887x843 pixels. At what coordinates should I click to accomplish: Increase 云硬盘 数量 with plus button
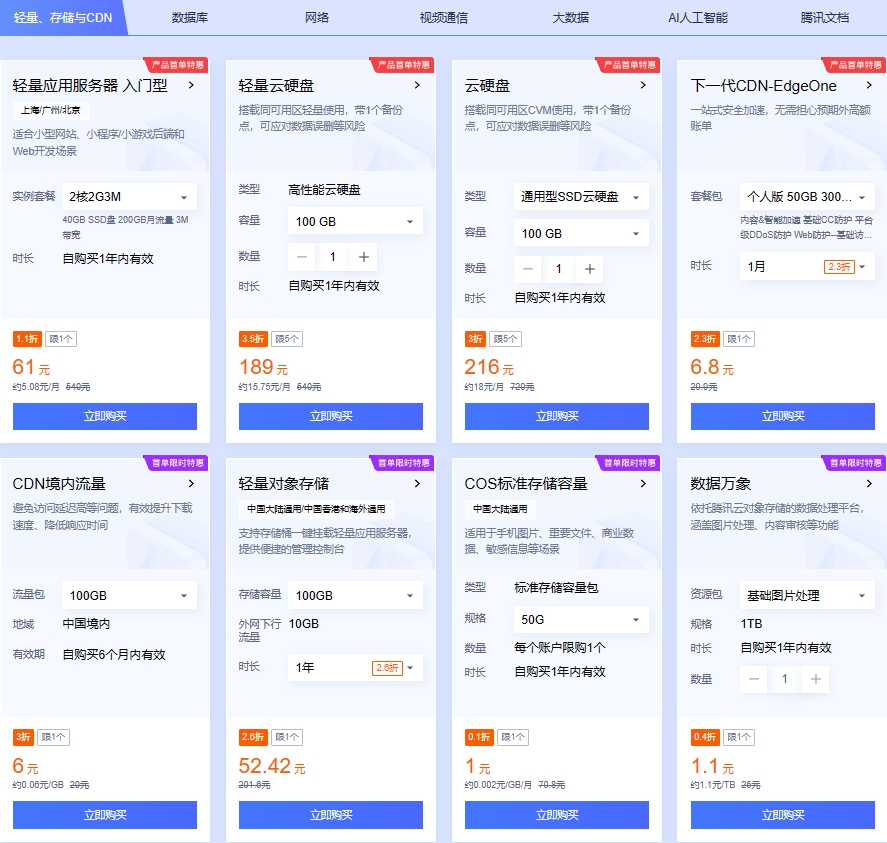click(x=587, y=268)
